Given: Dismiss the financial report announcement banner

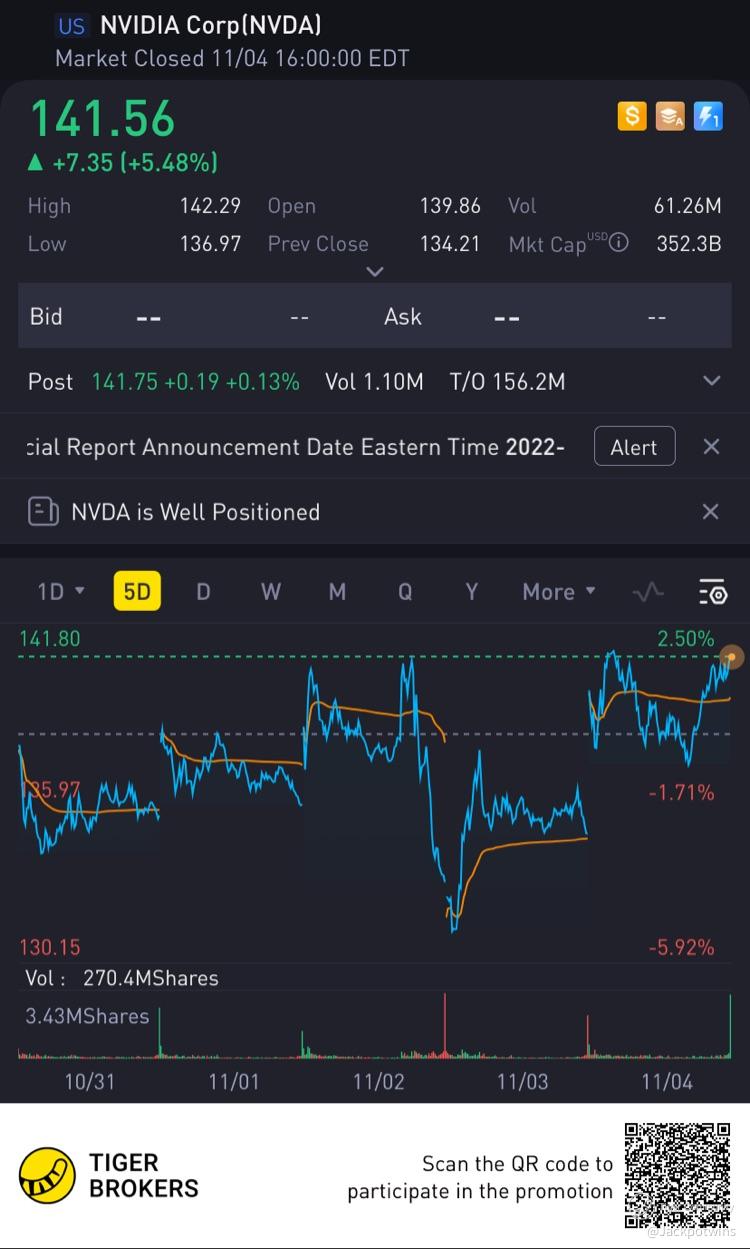Looking at the screenshot, I should 711,447.
